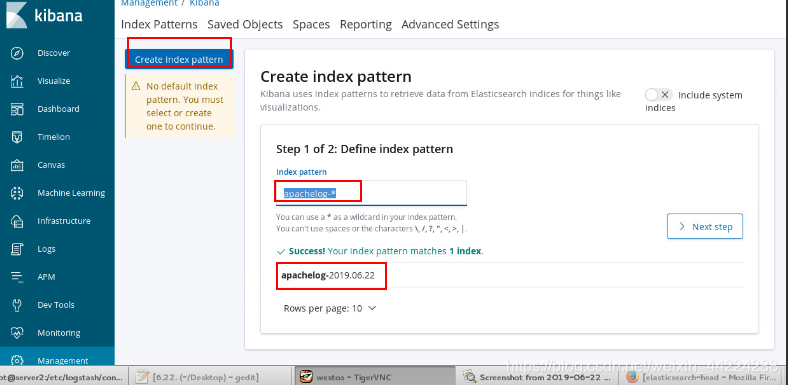The width and height of the screenshot is (788, 385).
Task: Open the Infrastructure icon in the sidebar
Action: point(17,221)
